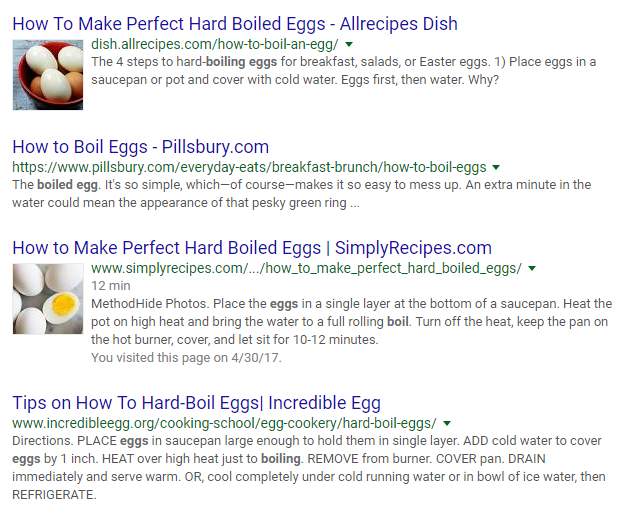Click the simplyrecipes.com green URL text
The height and width of the screenshot is (524, 621).
pos(307,268)
